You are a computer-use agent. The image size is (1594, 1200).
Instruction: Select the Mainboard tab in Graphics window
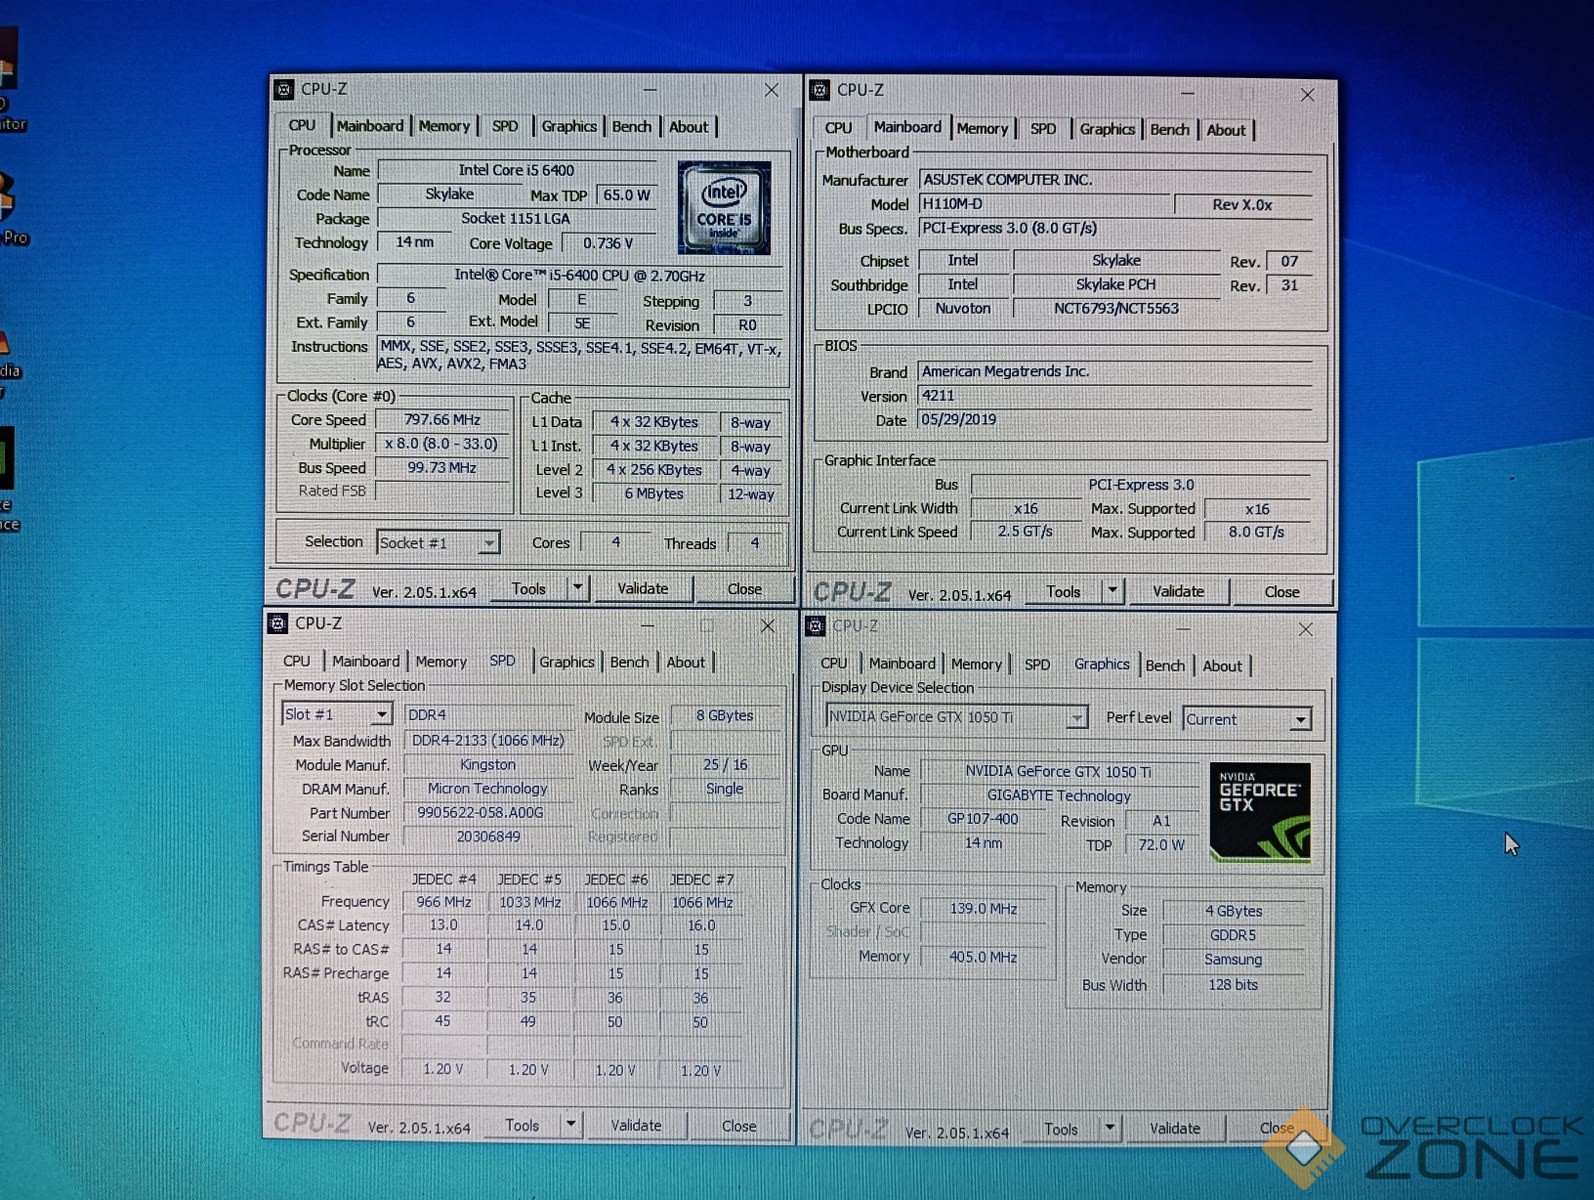coord(902,664)
